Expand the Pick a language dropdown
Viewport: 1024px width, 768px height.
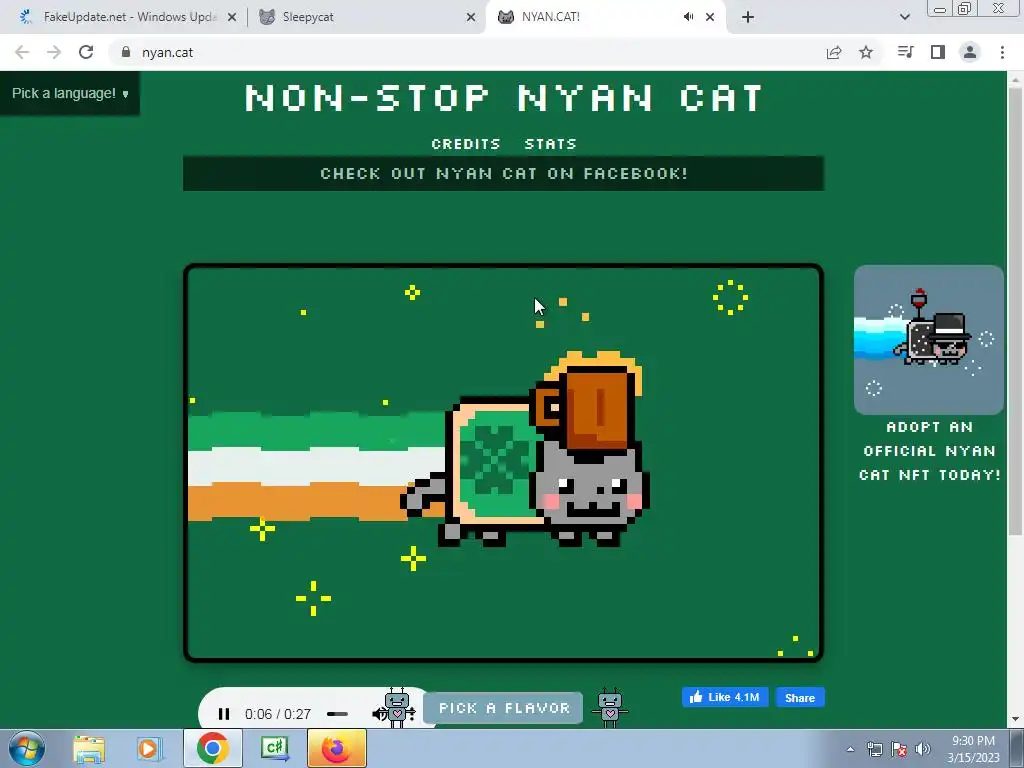[x=70, y=93]
